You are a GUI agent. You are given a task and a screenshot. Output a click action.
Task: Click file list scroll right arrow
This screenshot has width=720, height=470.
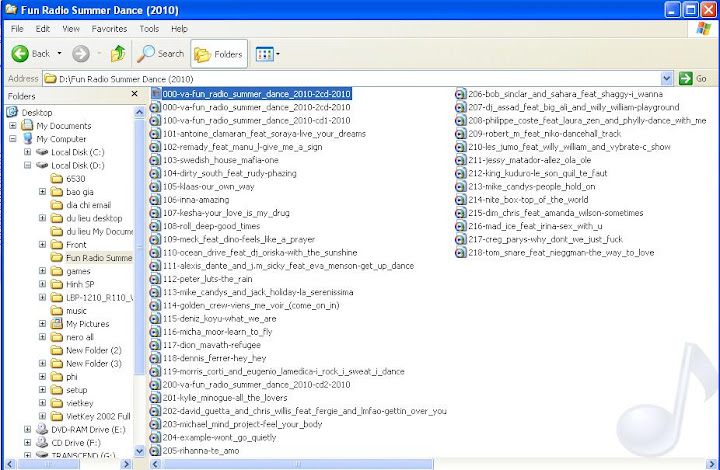(712, 464)
